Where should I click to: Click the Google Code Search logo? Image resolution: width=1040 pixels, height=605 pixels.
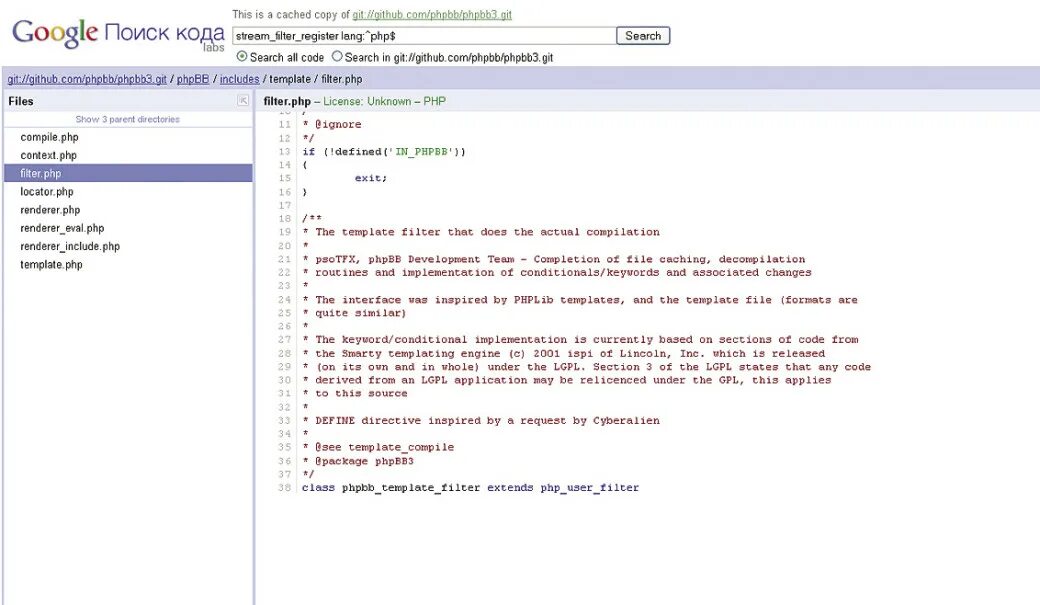pos(118,33)
